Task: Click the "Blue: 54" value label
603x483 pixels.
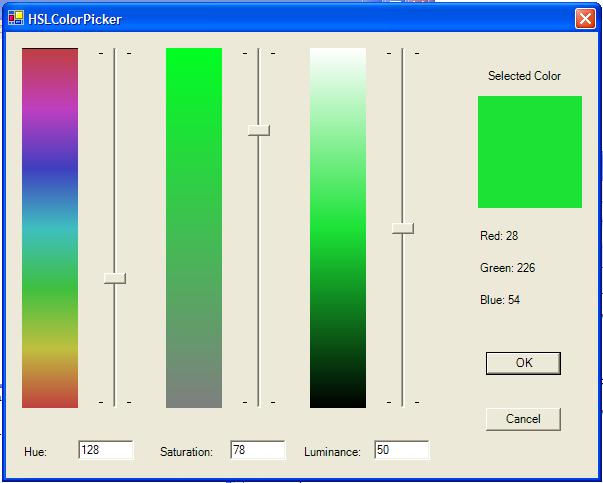Action: pyautogui.click(x=500, y=300)
